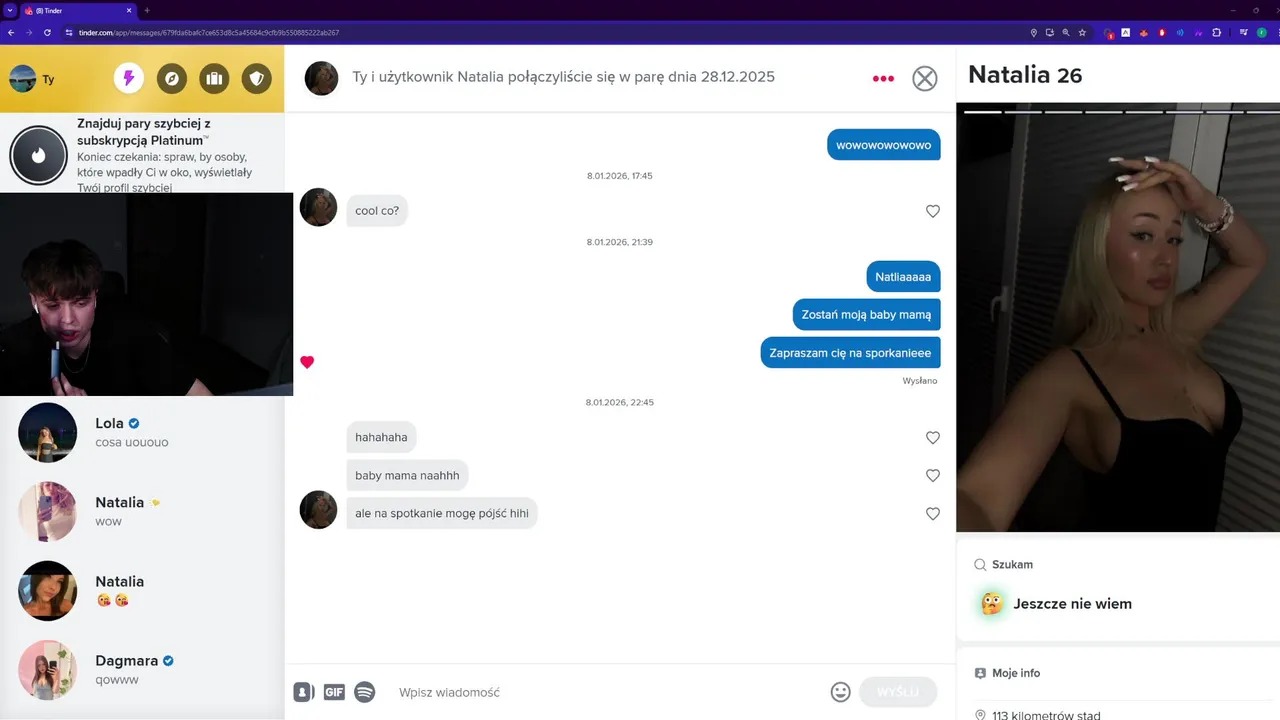Like the "cool co?" message heart
1280x720 pixels.
click(933, 211)
